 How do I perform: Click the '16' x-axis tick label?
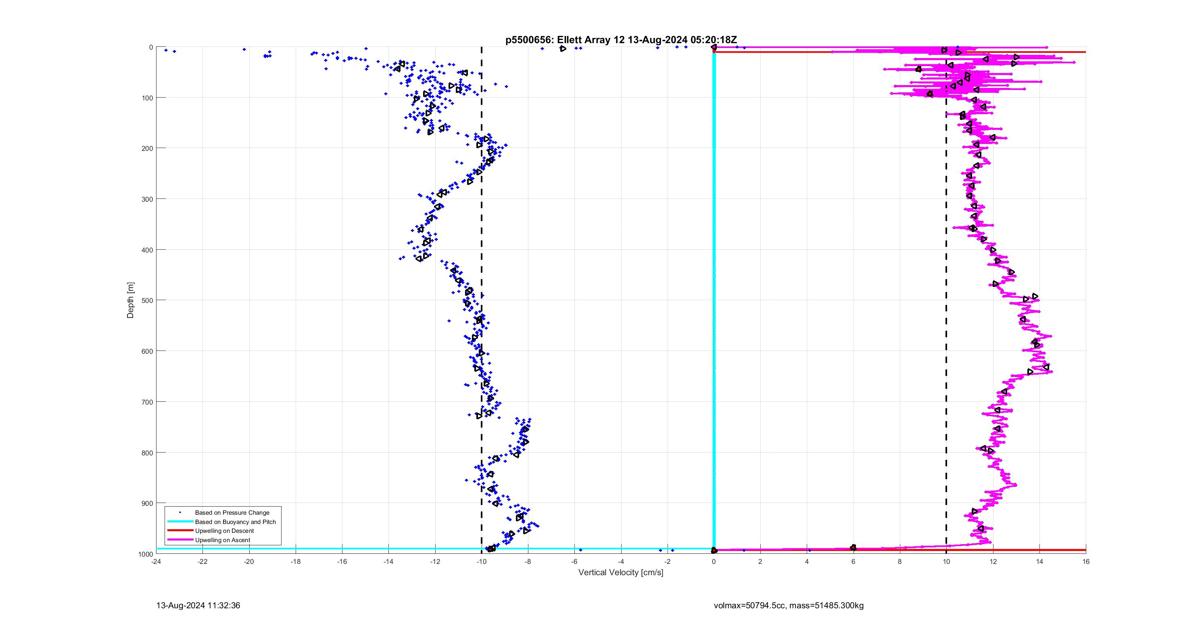[1086, 561]
